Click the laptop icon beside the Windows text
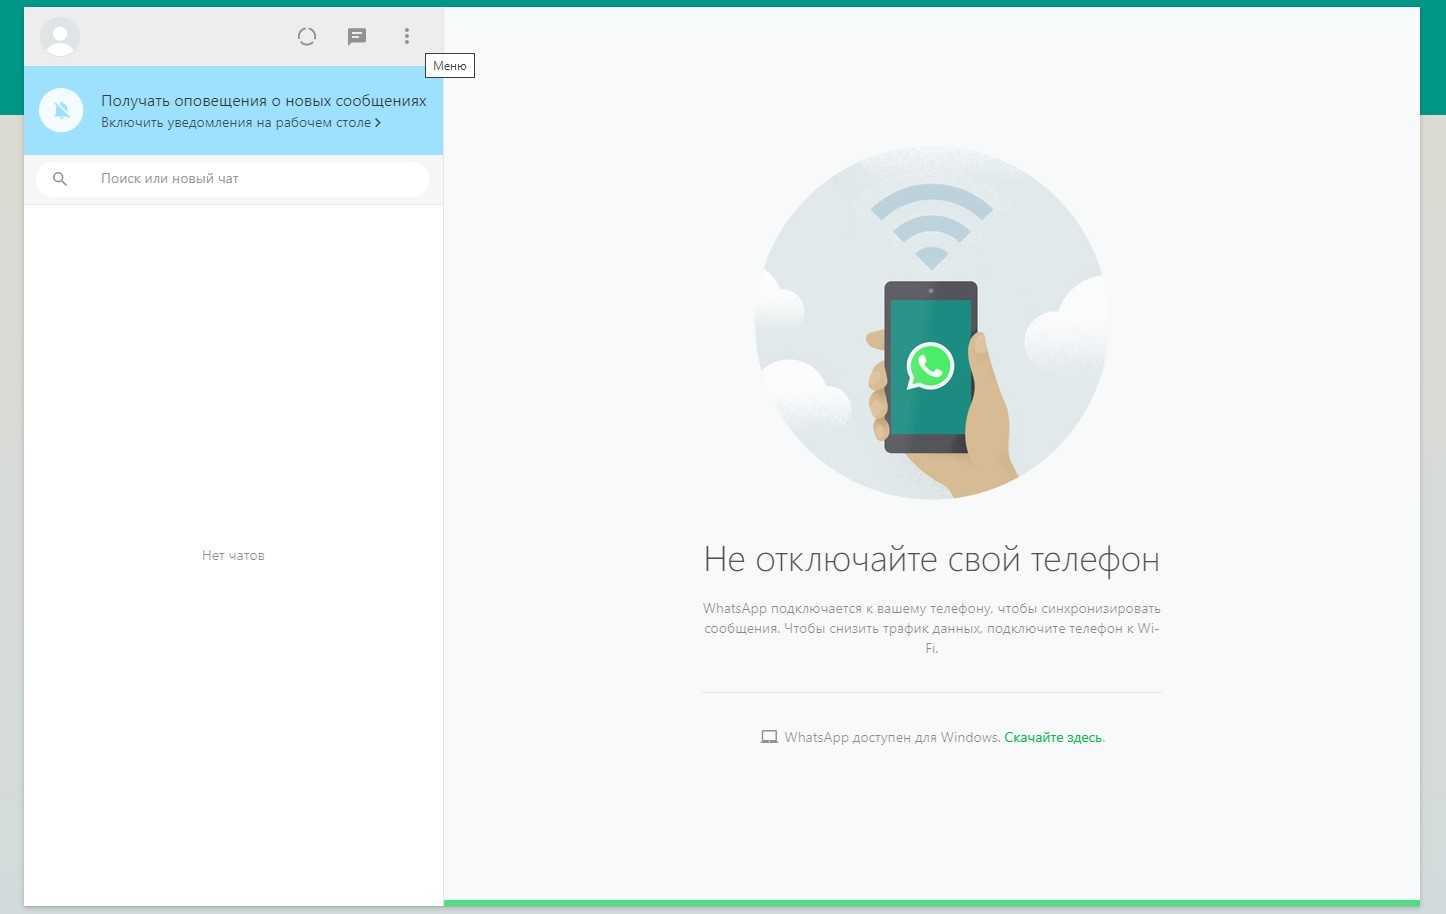This screenshot has height=914, width=1446. [x=769, y=738]
